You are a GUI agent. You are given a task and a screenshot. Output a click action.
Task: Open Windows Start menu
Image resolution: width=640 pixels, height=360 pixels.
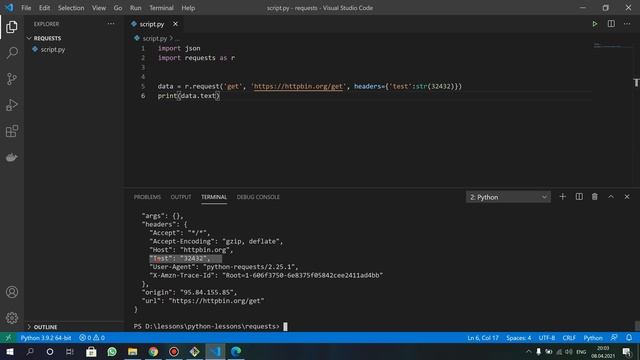click(x=9, y=351)
